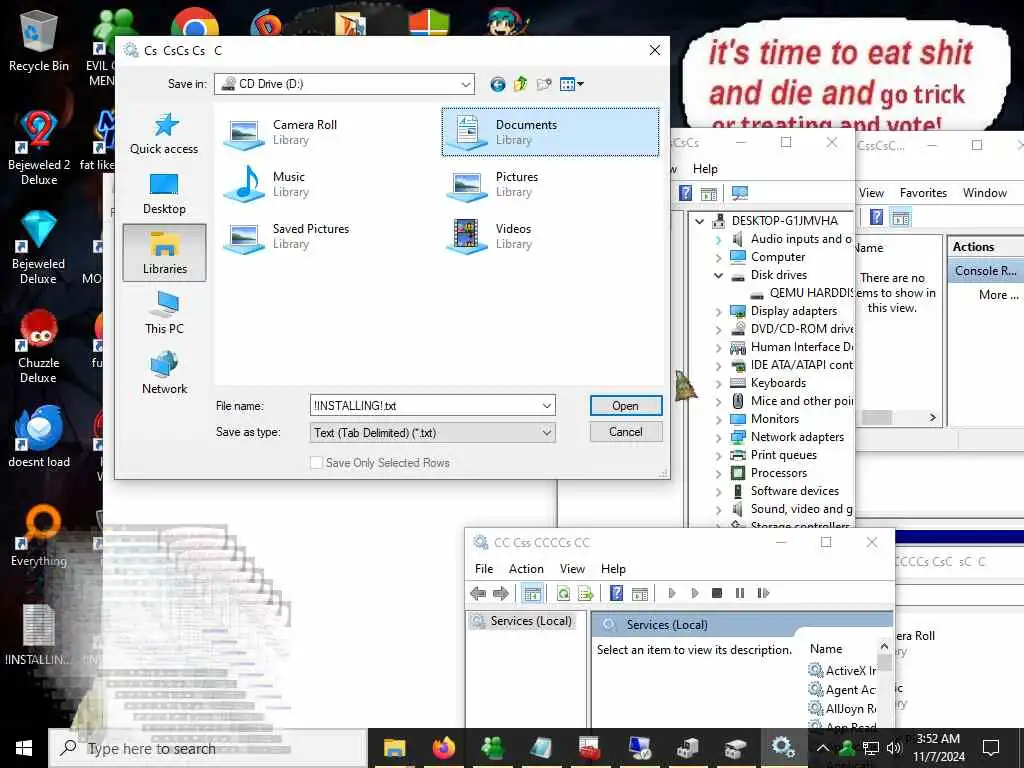The height and width of the screenshot is (768, 1024).
Task: Select Libraries in the save dialog sidebar
Action: click(x=164, y=253)
